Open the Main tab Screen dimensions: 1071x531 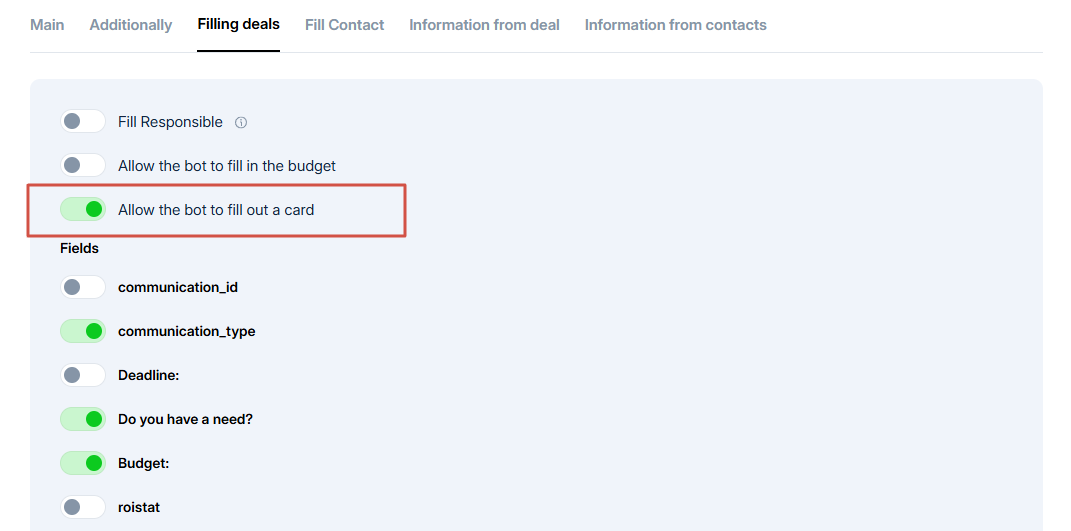[x=47, y=25]
